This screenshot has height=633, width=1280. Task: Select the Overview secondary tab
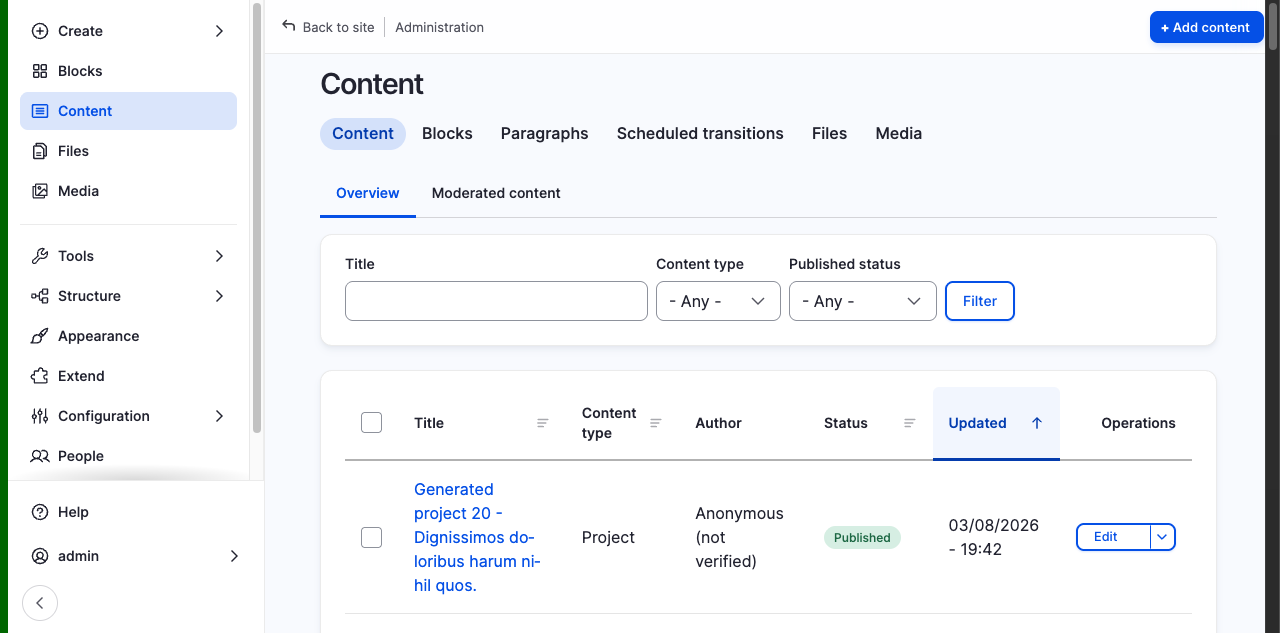click(368, 193)
